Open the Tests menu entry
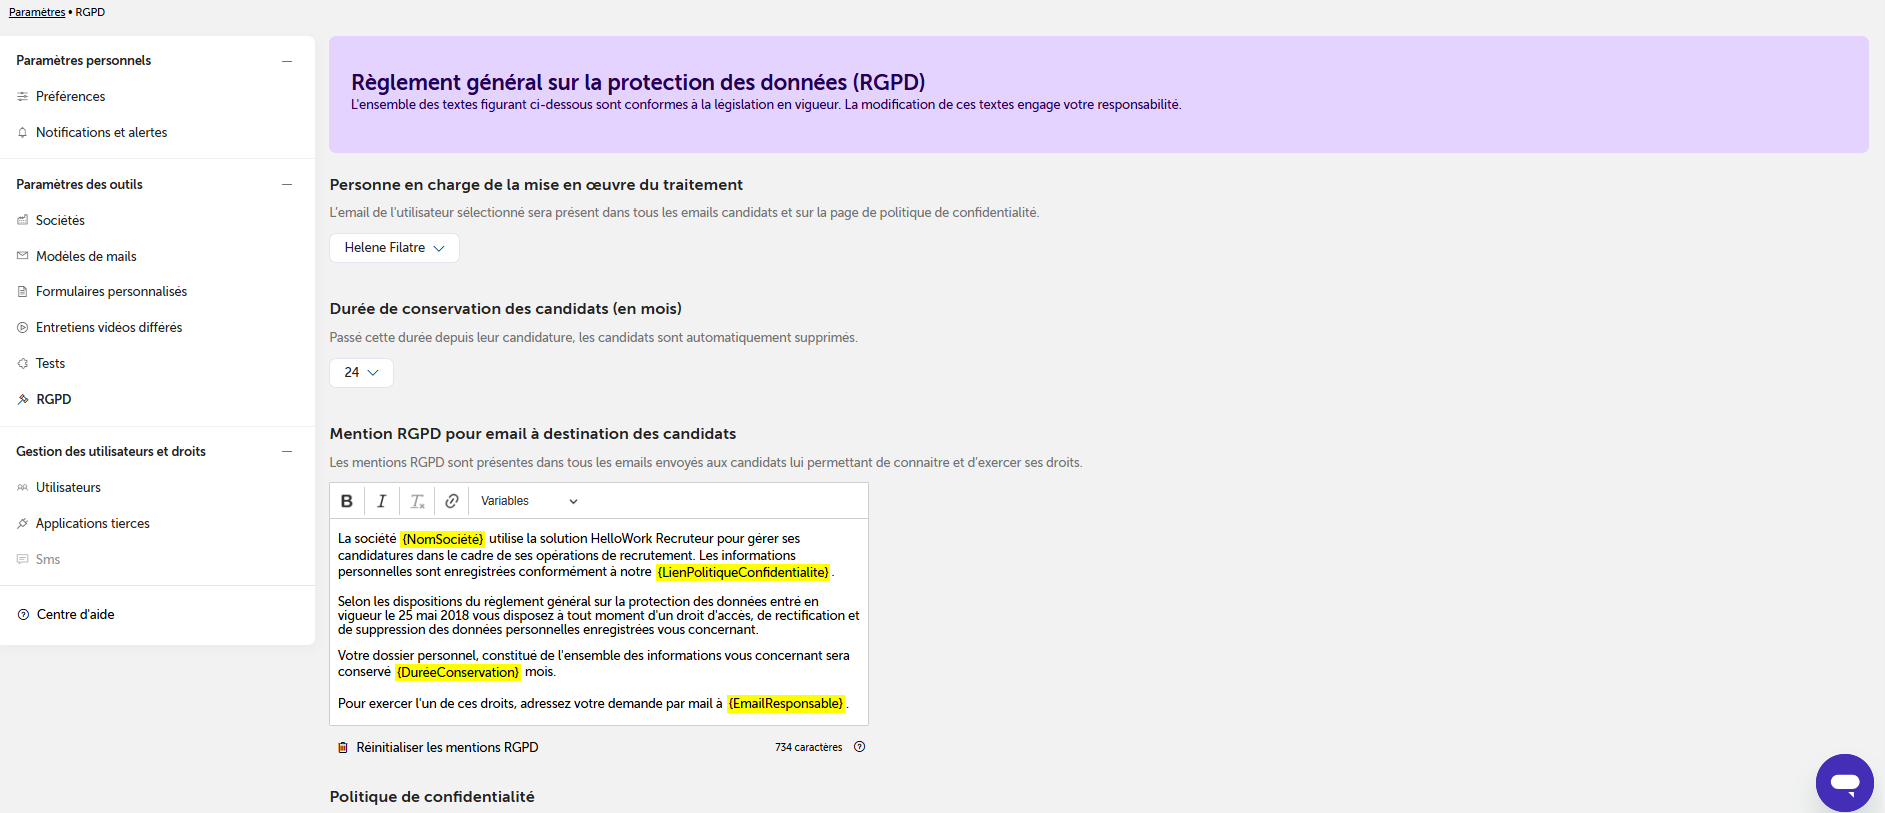 tap(50, 364)
